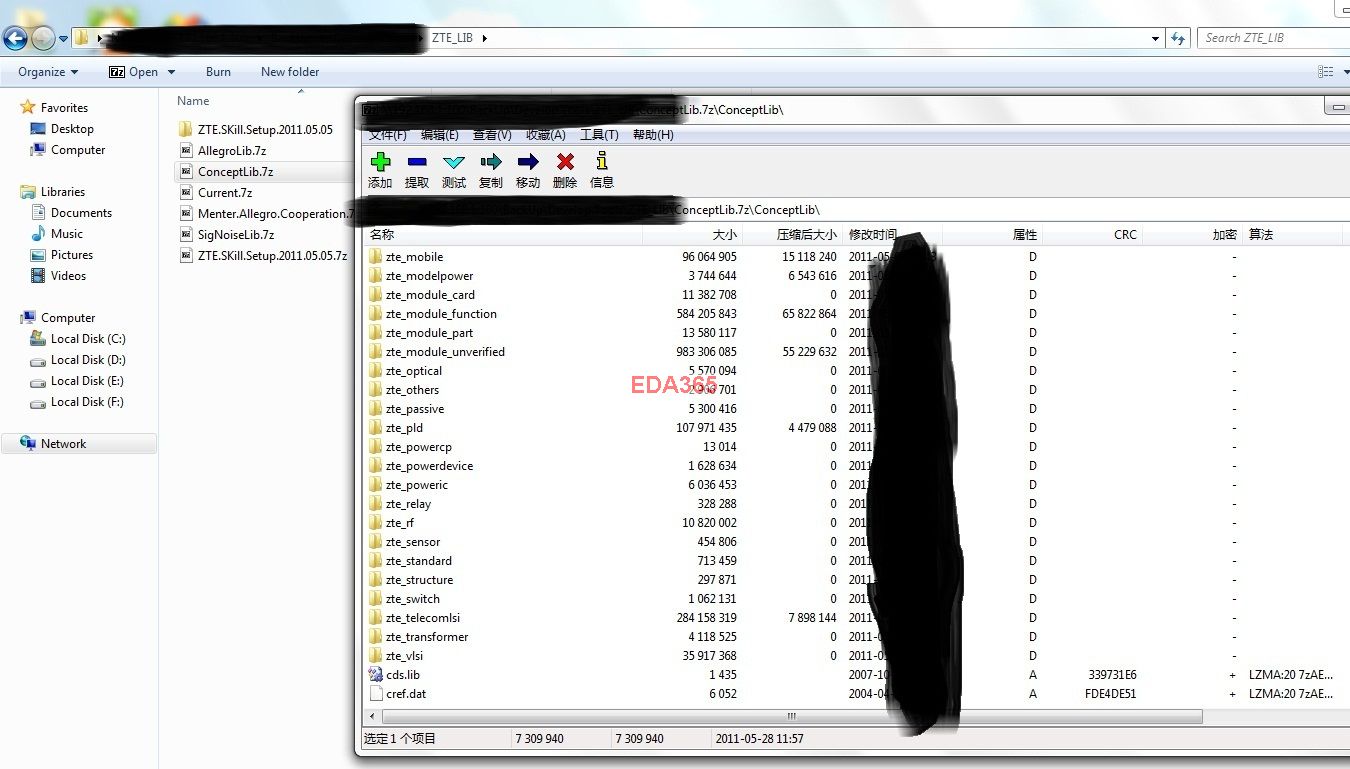This screenshot has height=769, width=1350.
Task: Click the cref.dat file icon in 7-Zip
Action: coord(376,694)
